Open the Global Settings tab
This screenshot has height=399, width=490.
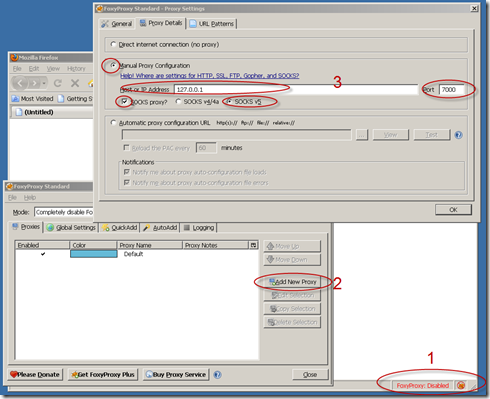(x=71, y=228)
